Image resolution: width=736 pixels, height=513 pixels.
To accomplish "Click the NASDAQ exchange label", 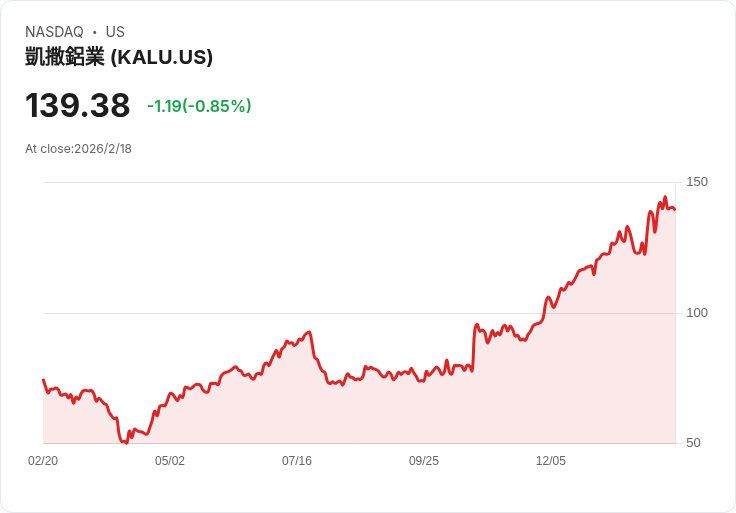I will coord(54,32).
